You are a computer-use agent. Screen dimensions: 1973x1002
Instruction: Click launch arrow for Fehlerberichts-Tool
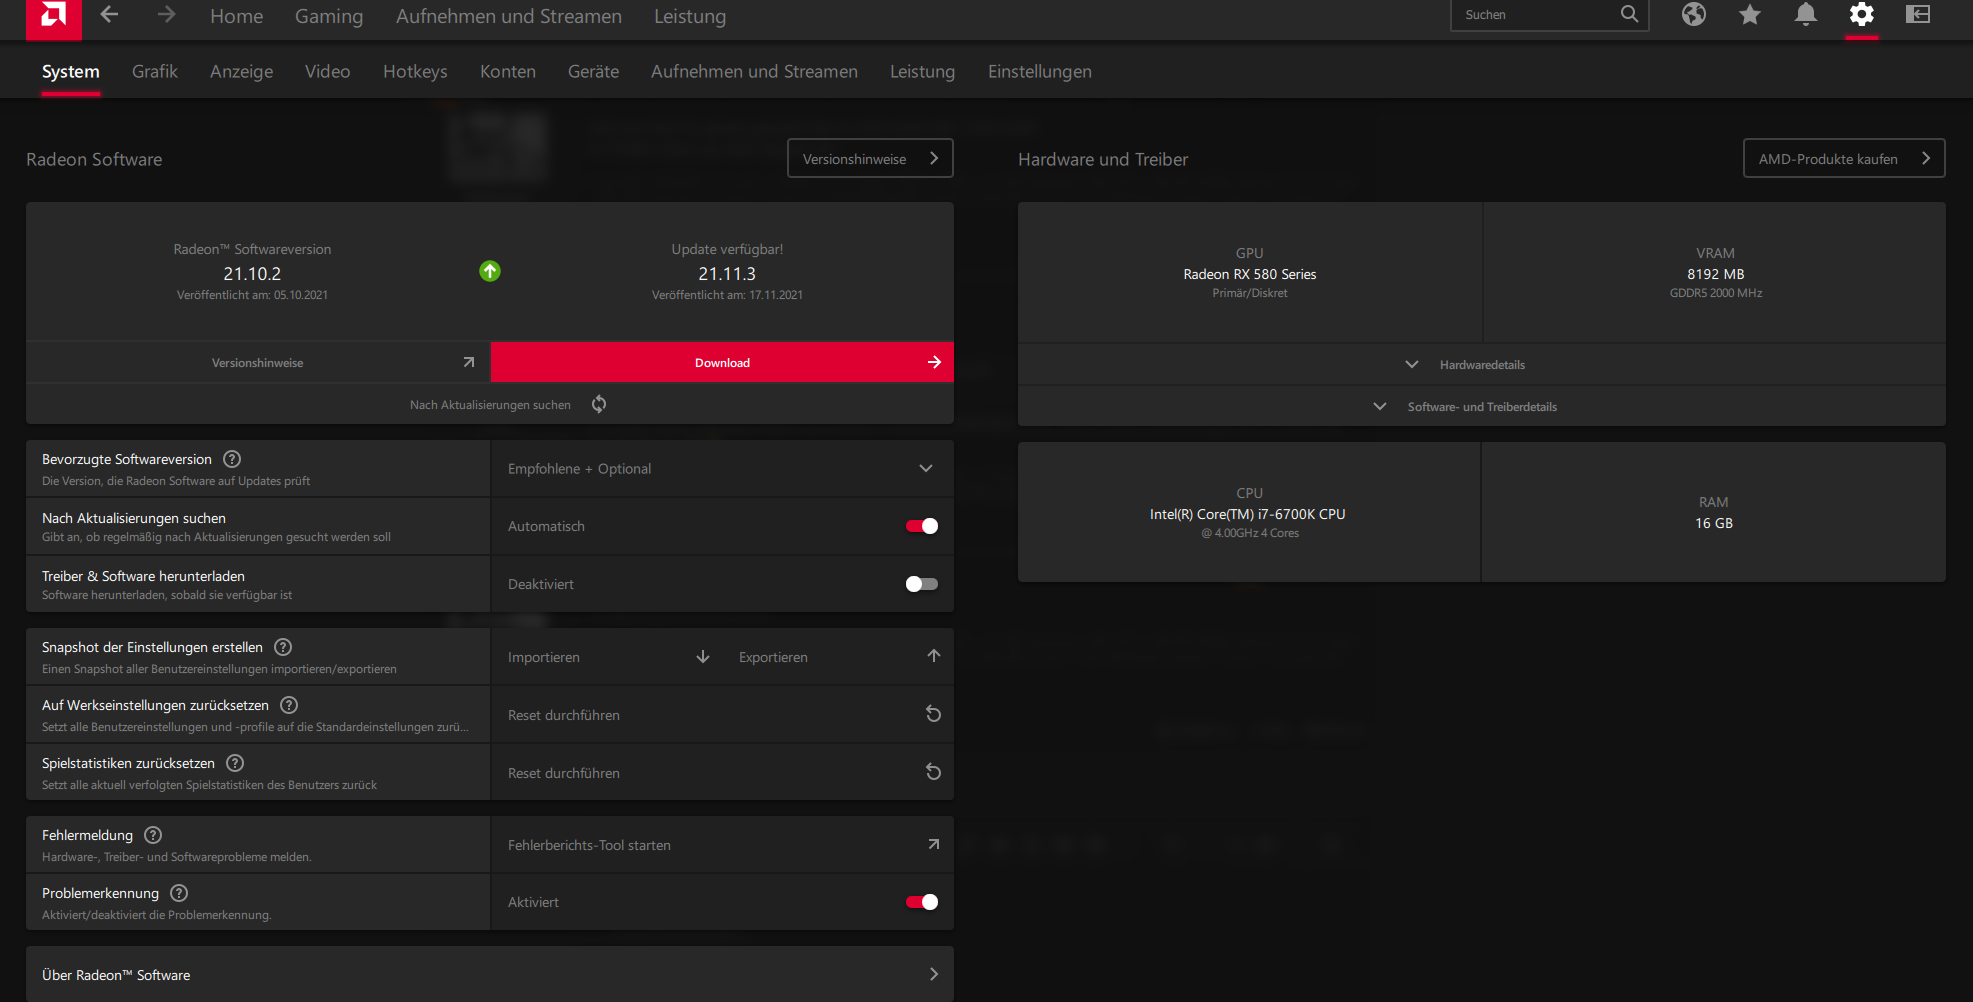(x=934, y=844)
